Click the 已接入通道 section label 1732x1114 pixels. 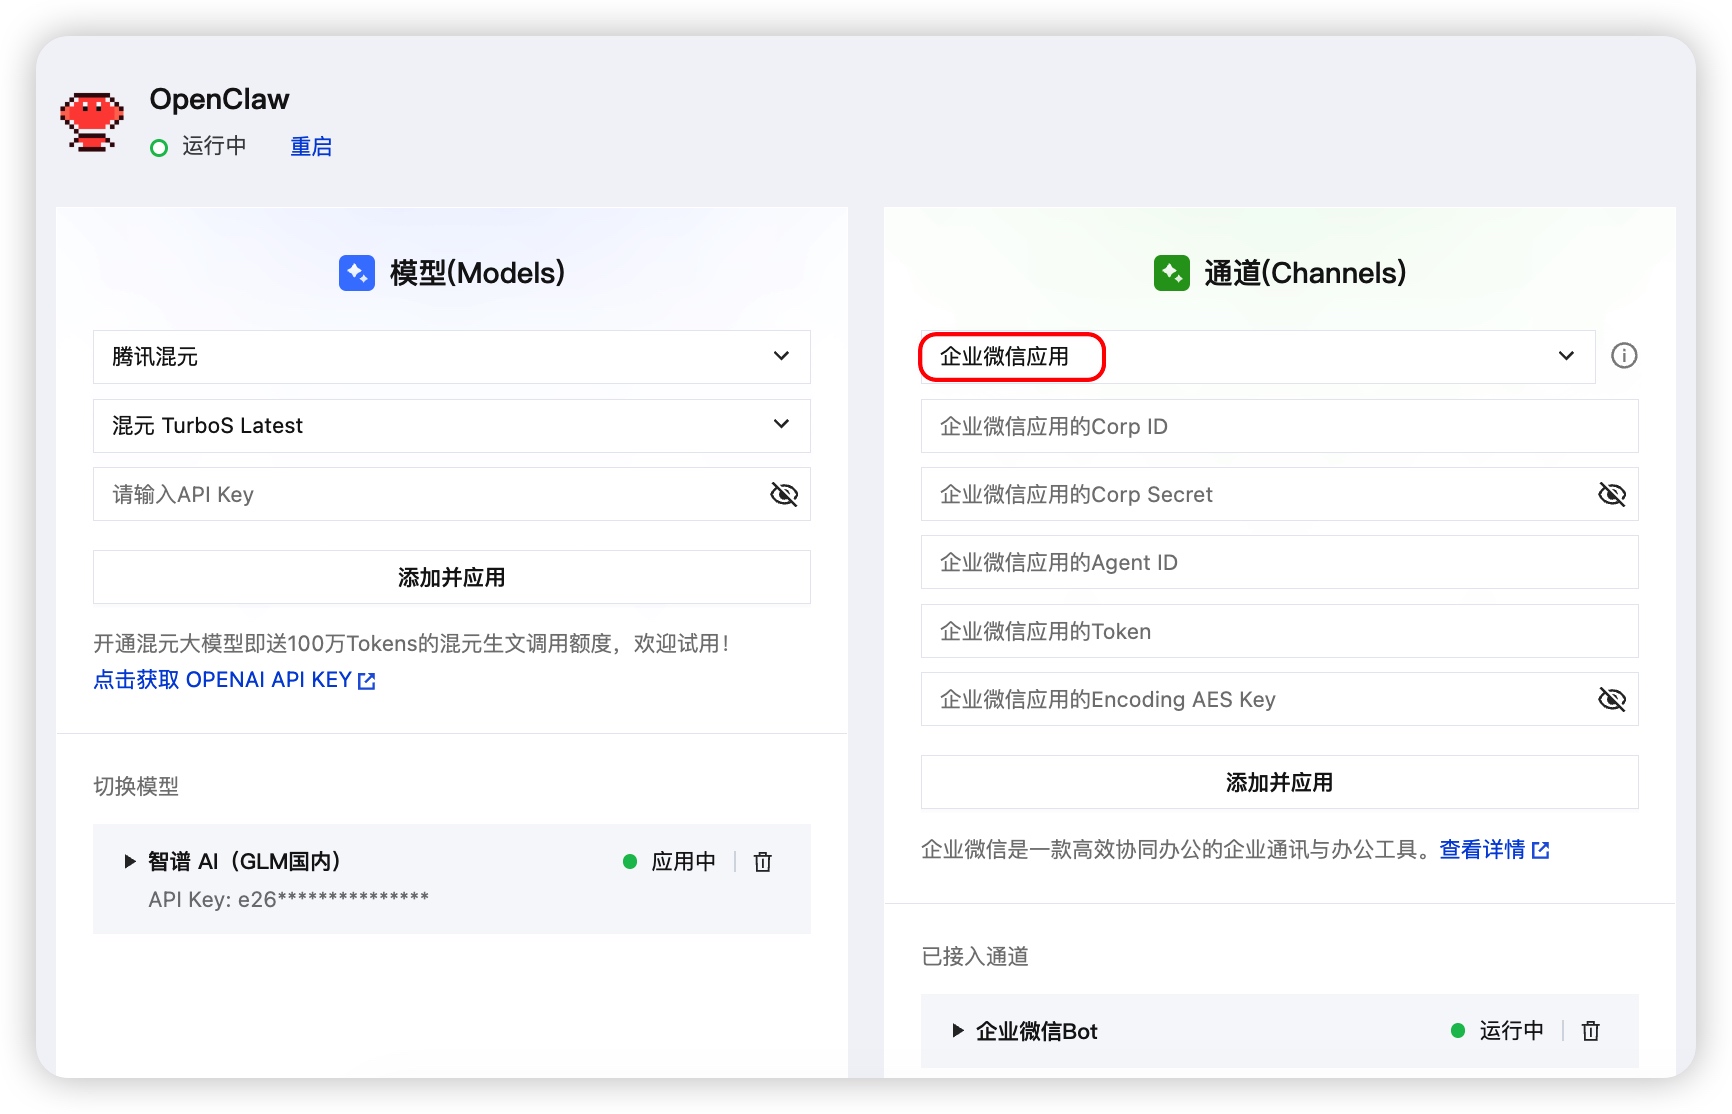tap(975, 956)
